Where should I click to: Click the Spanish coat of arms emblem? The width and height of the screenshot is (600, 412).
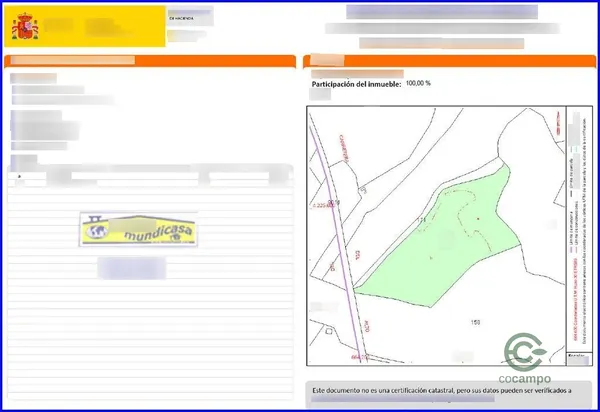25,26
